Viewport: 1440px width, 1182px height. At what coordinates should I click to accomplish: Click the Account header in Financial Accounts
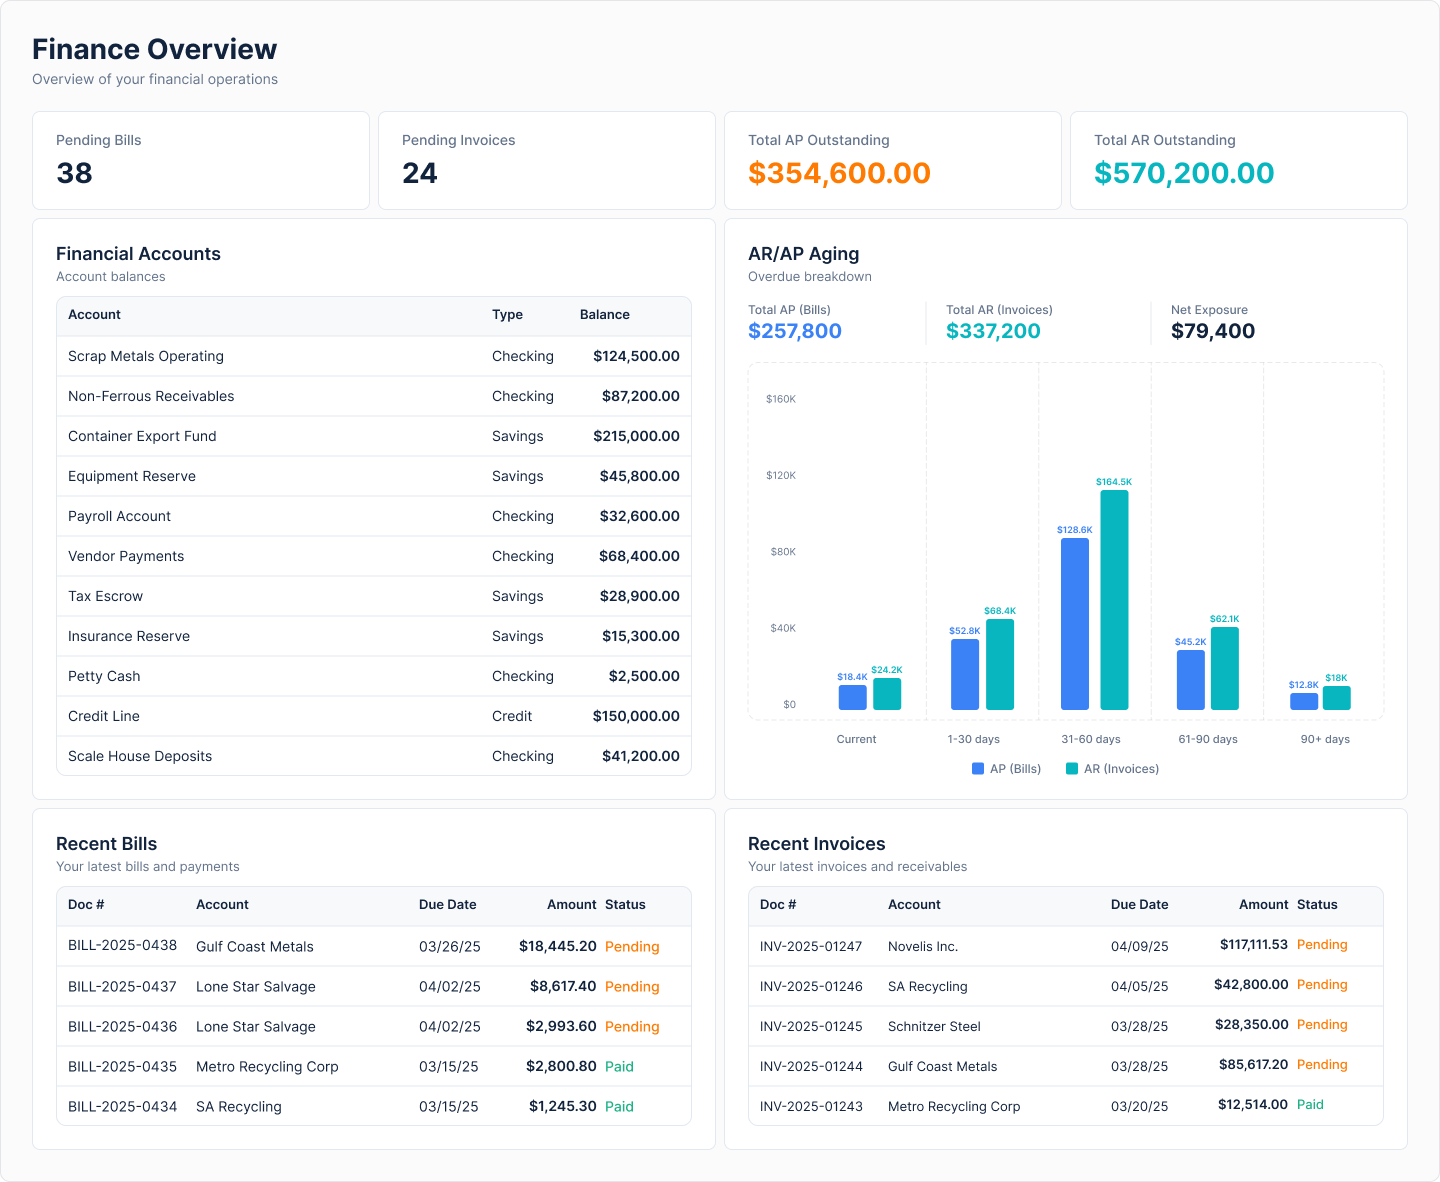(94, 314)
